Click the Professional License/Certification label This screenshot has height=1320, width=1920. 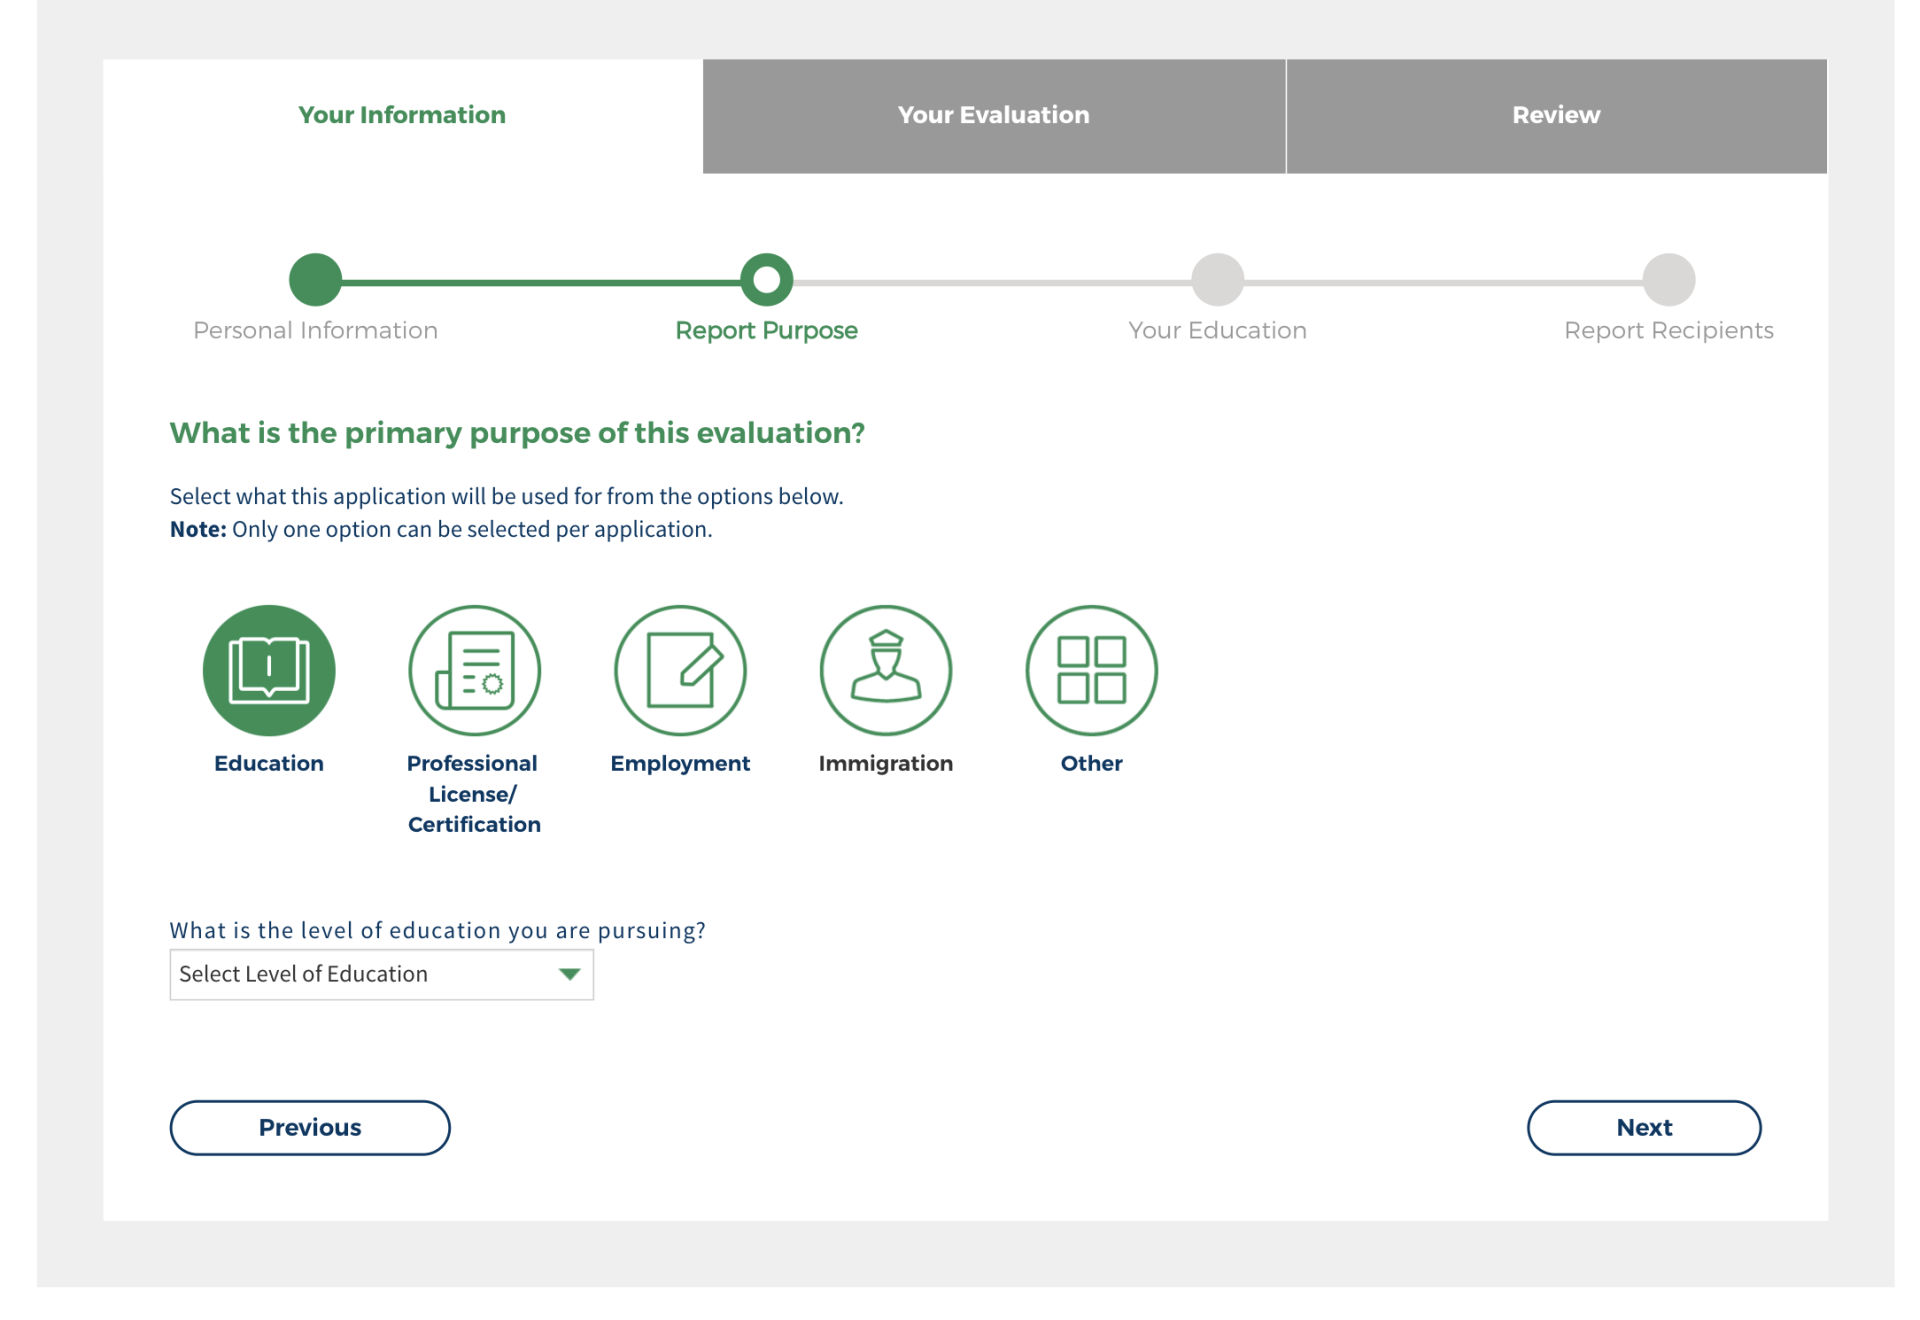tap(474, 793)
